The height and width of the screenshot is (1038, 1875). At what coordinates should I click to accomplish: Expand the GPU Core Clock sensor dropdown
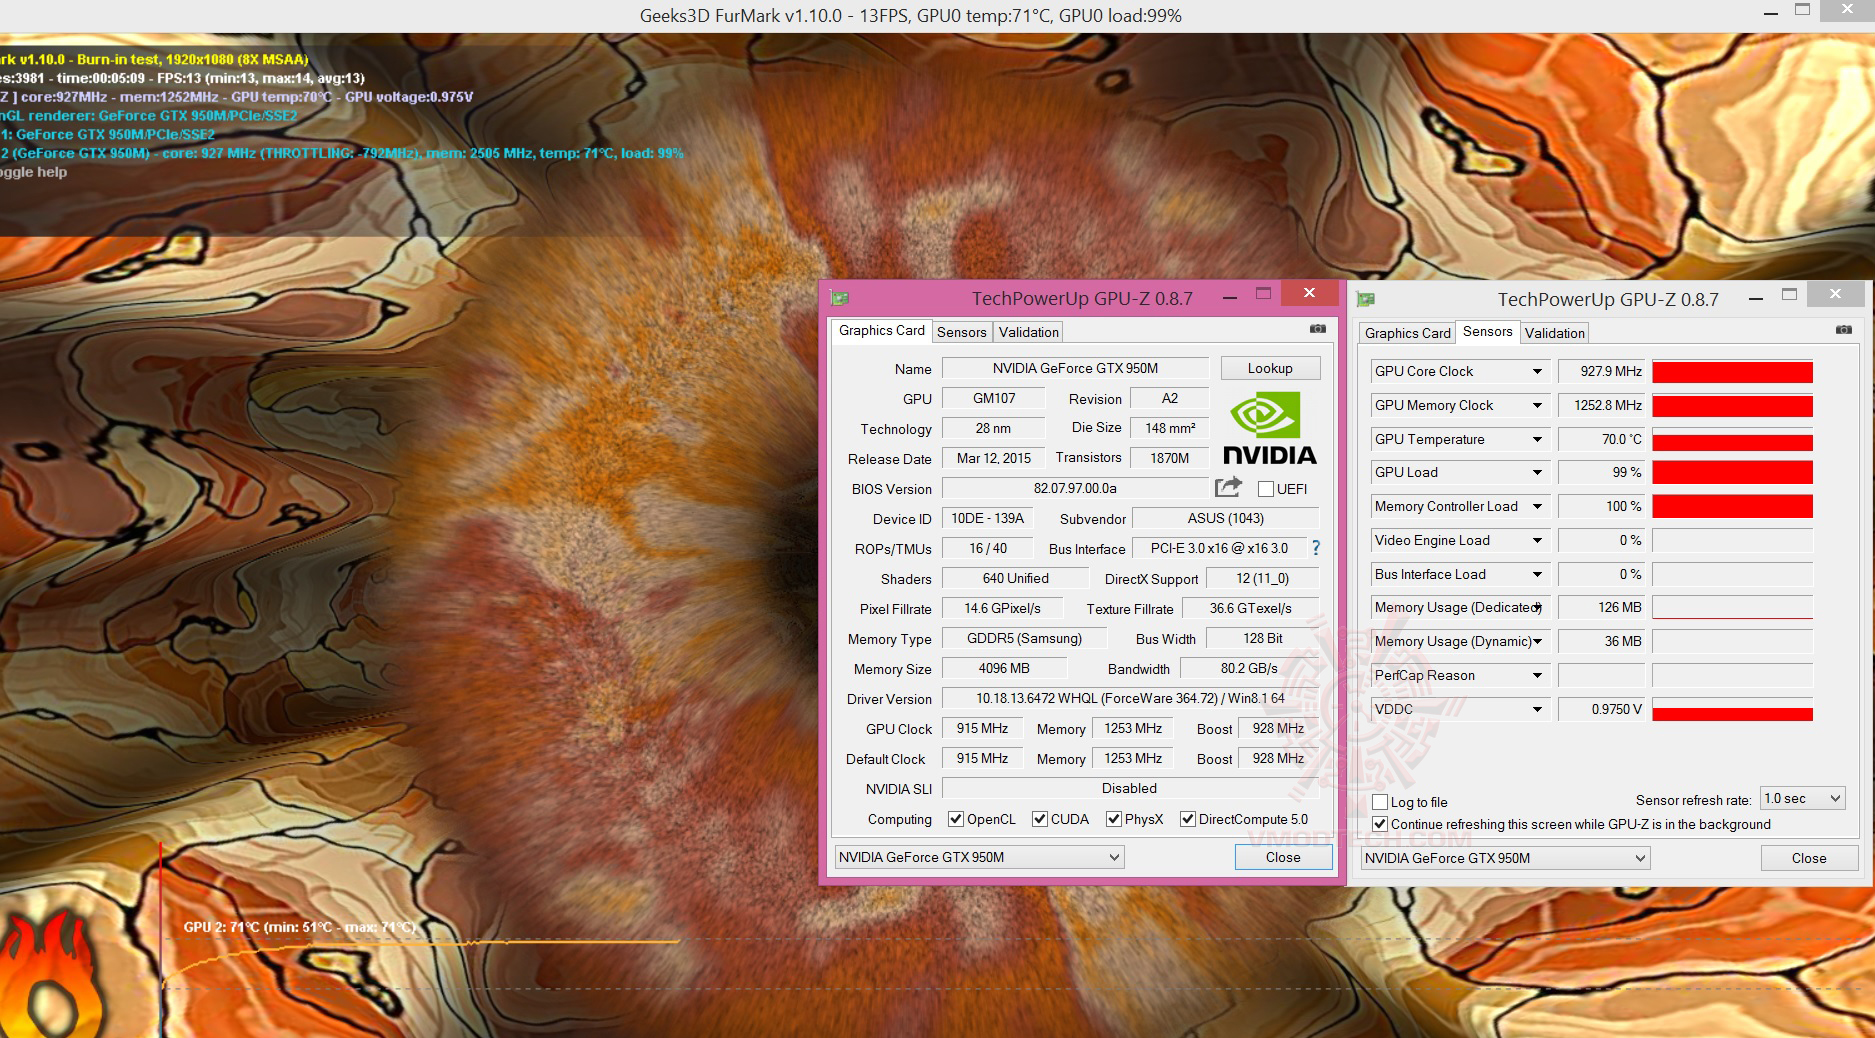[x=1538, y=372]
